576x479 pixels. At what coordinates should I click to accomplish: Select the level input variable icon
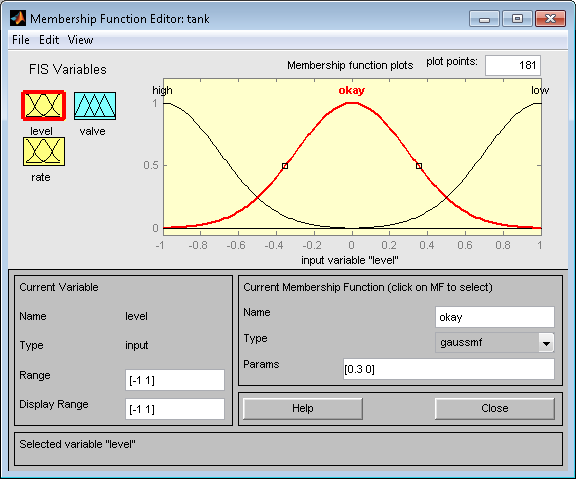(x=44, y=106)
